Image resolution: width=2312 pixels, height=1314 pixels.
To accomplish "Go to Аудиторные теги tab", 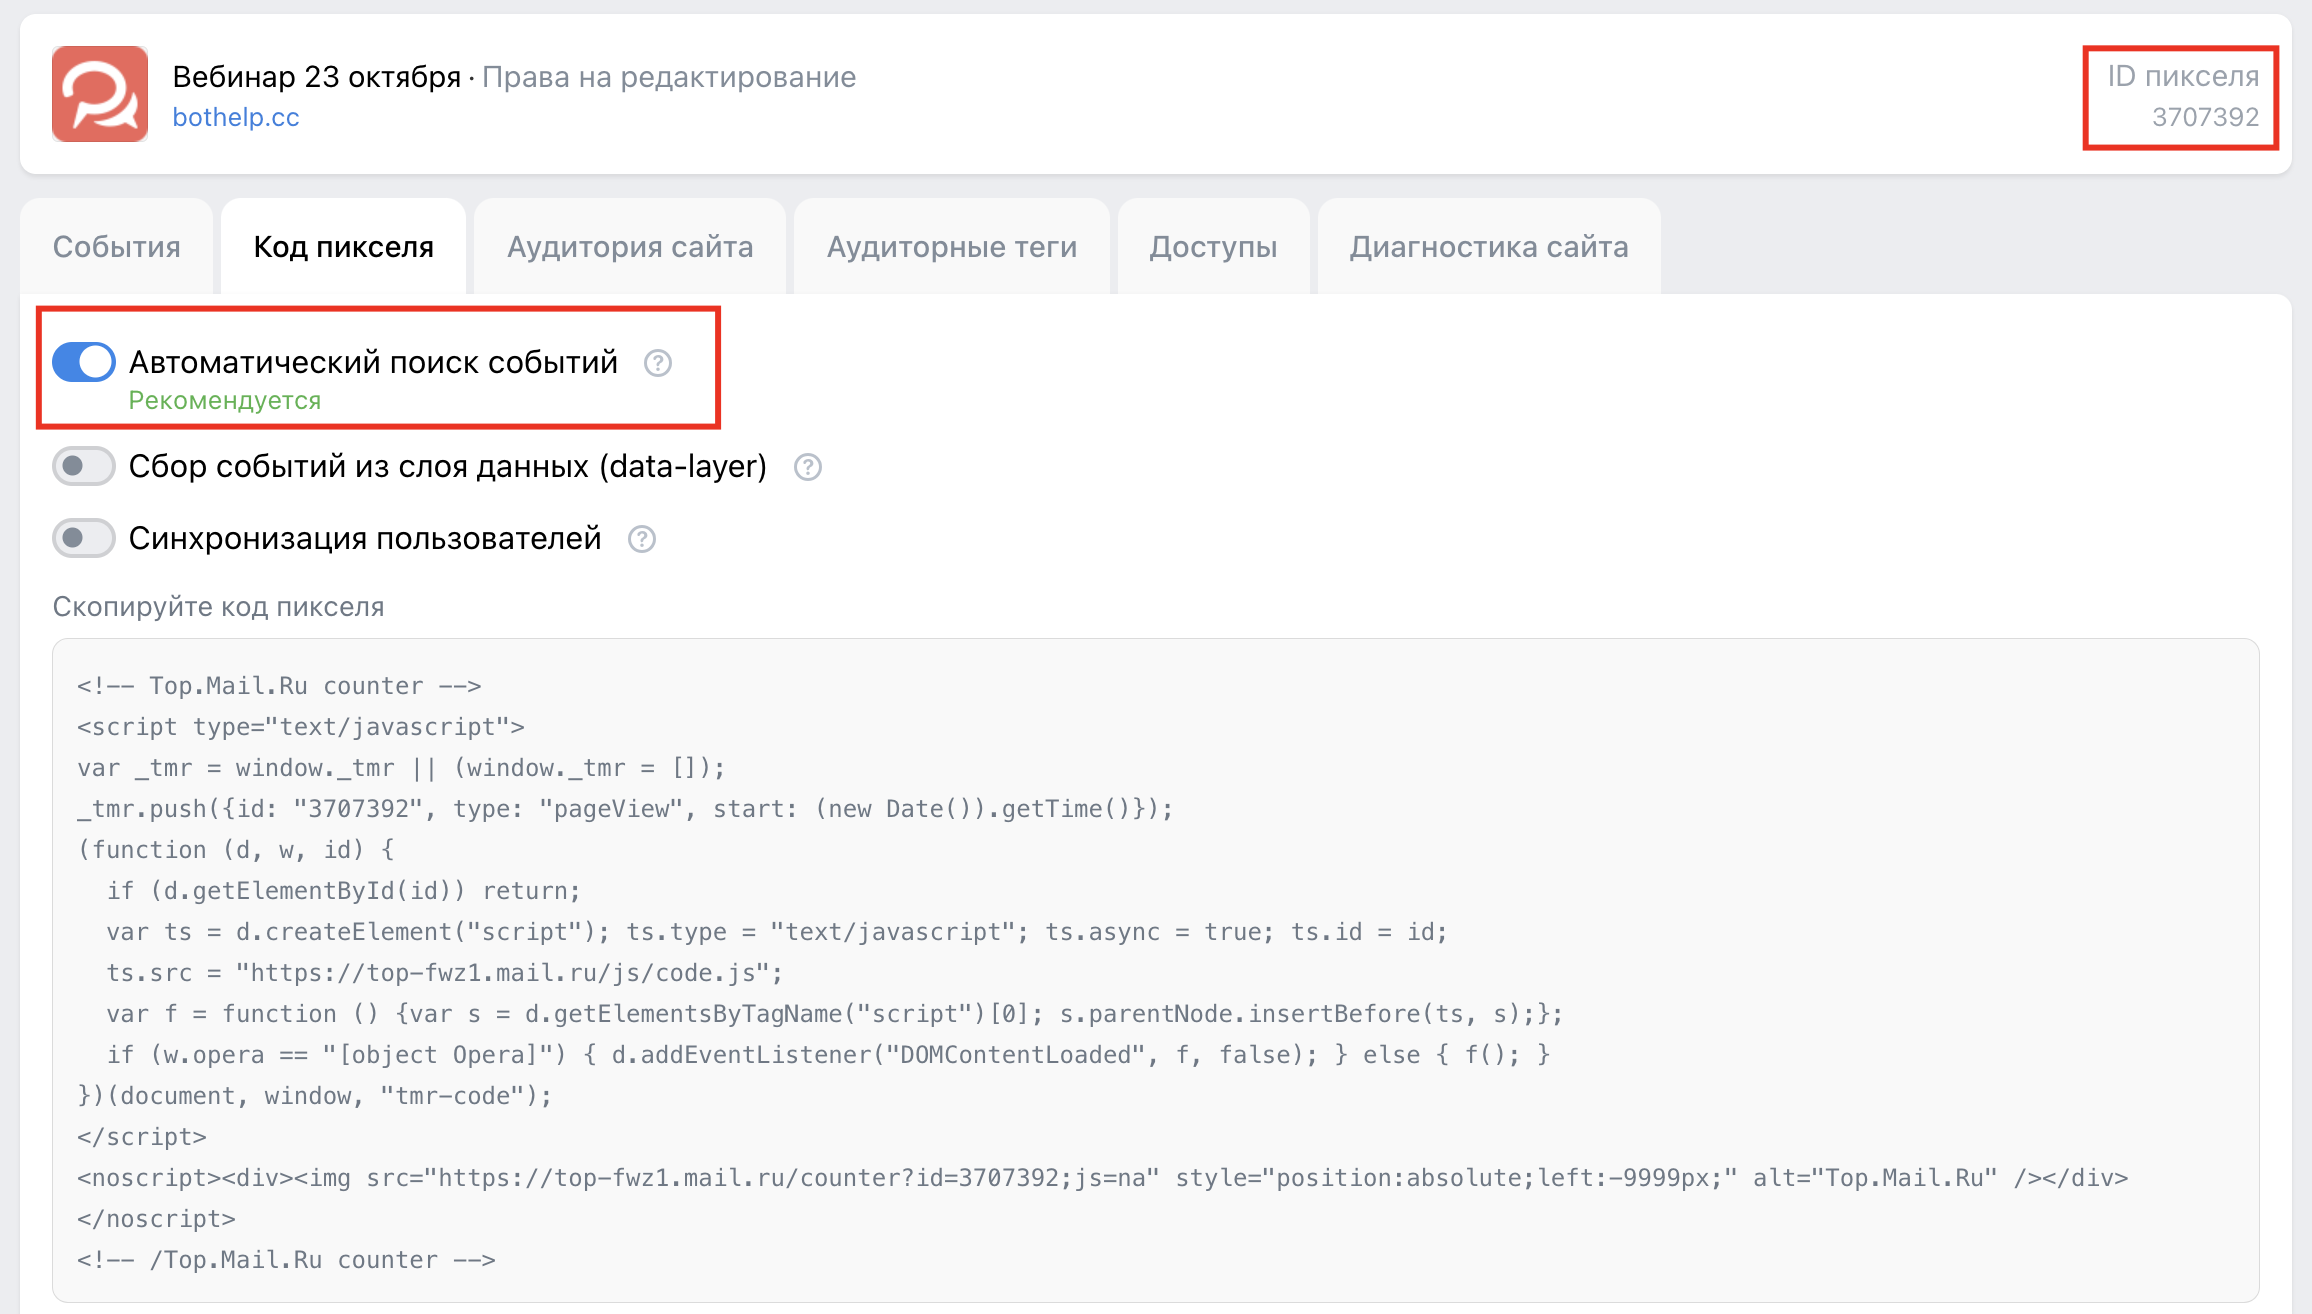I will point(951,247).
